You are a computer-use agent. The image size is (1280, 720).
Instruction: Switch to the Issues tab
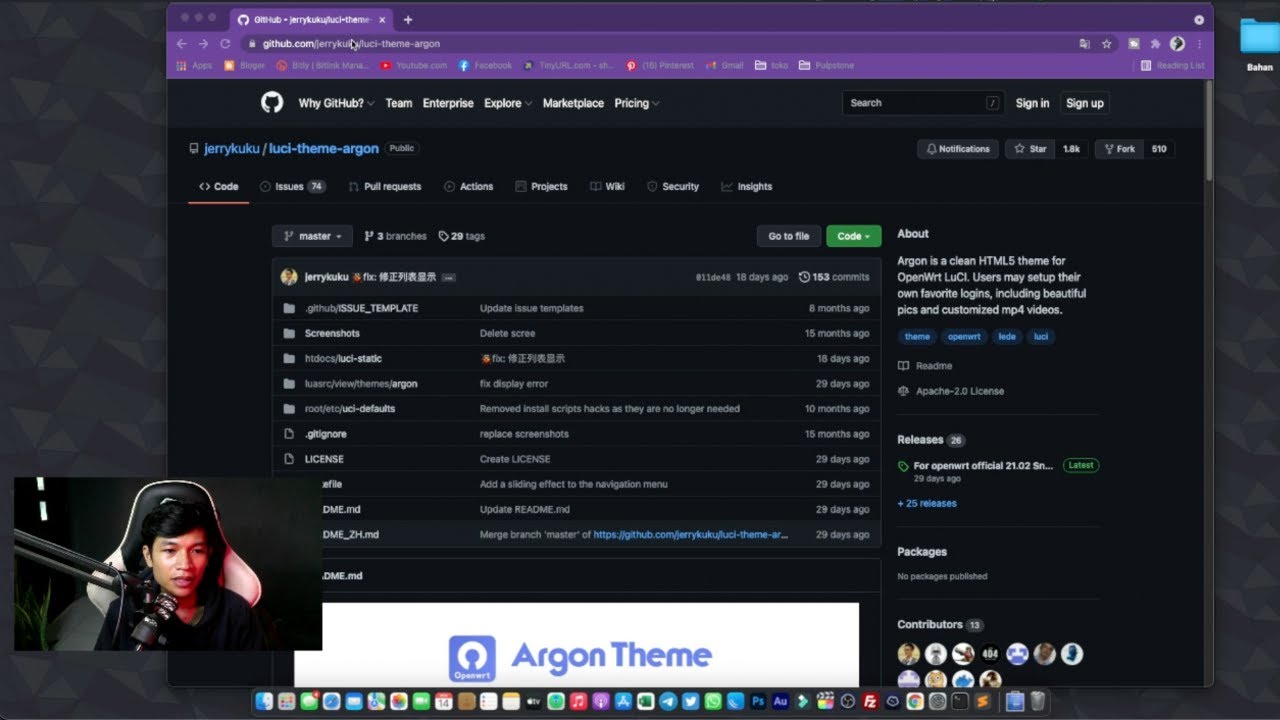click(x=292, y=186)
